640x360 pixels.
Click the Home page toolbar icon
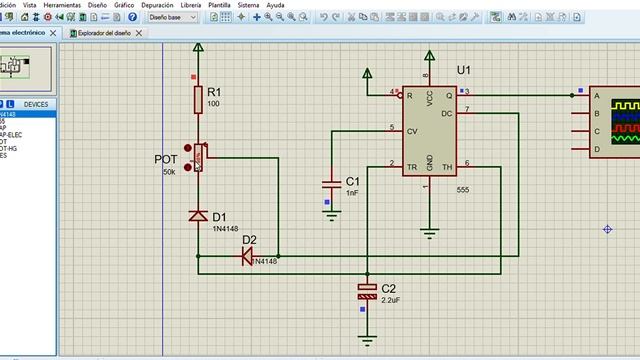(24, 17)
